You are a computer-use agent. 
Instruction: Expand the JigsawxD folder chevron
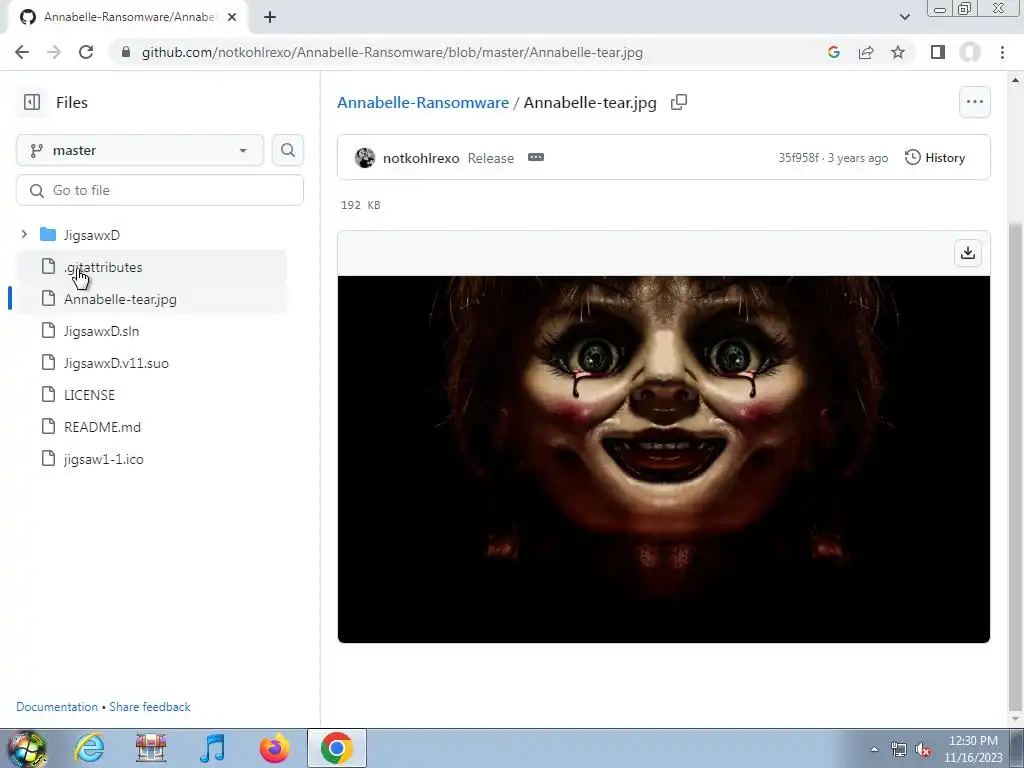(24, 234)
